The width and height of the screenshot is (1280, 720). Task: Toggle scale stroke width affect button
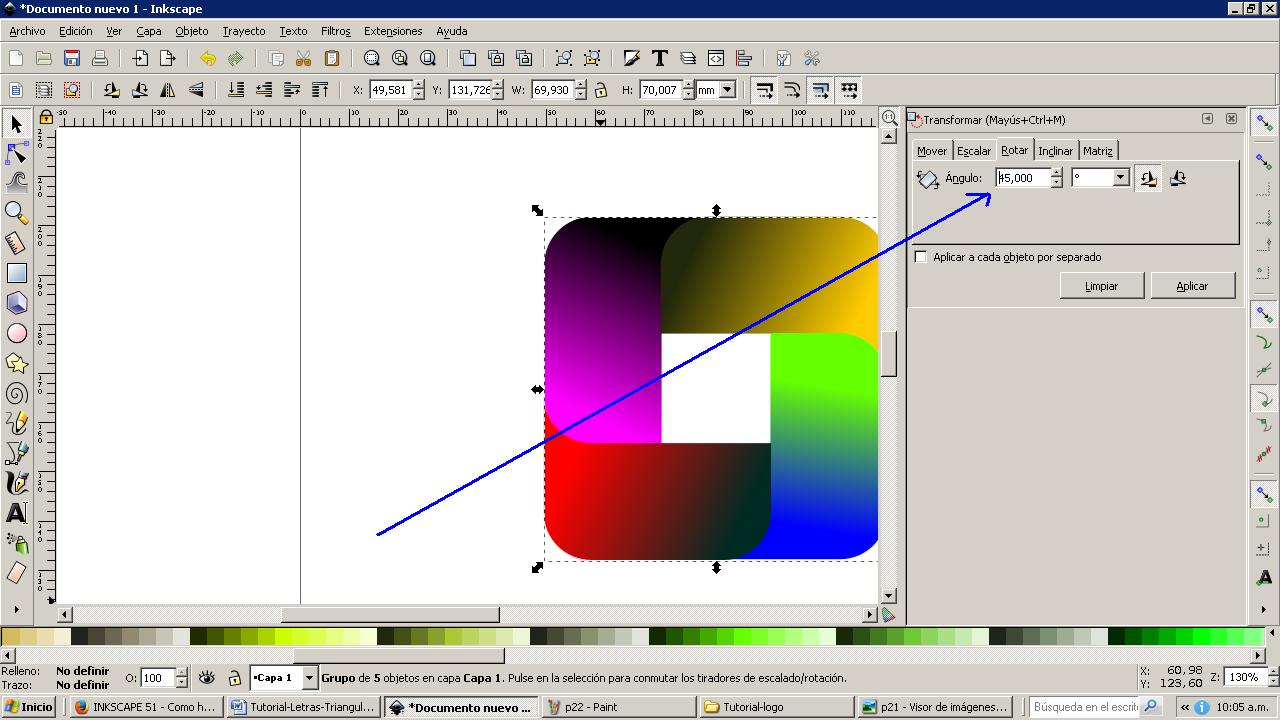pos(765,90)
